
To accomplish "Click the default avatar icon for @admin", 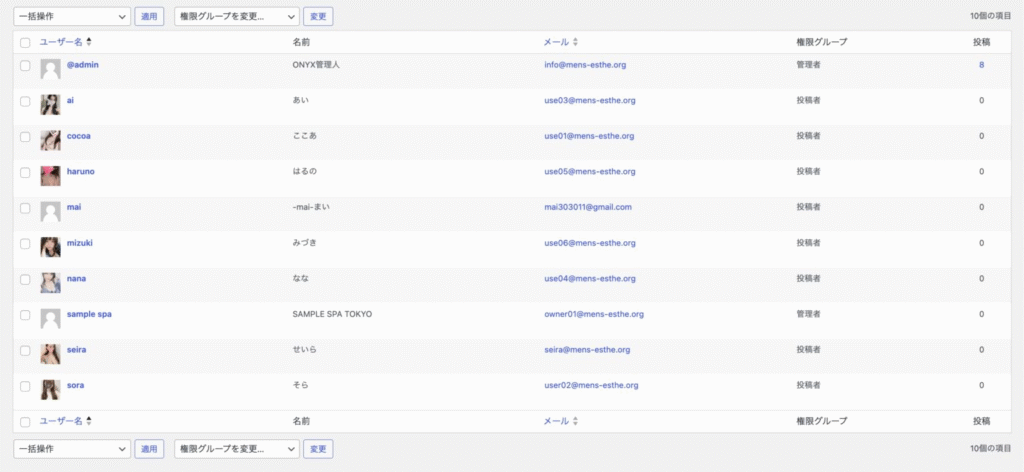I will (x=50, y=69).
